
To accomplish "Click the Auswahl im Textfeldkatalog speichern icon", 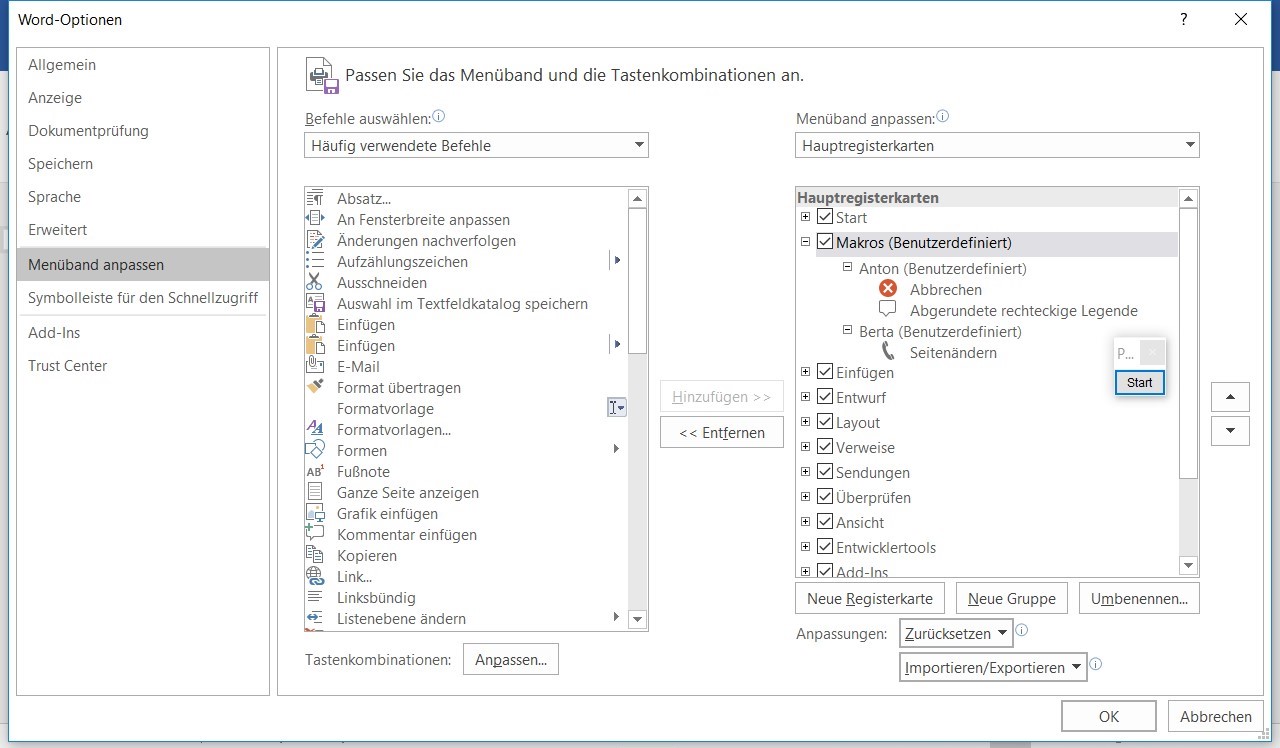I will [x=315, y=303].
